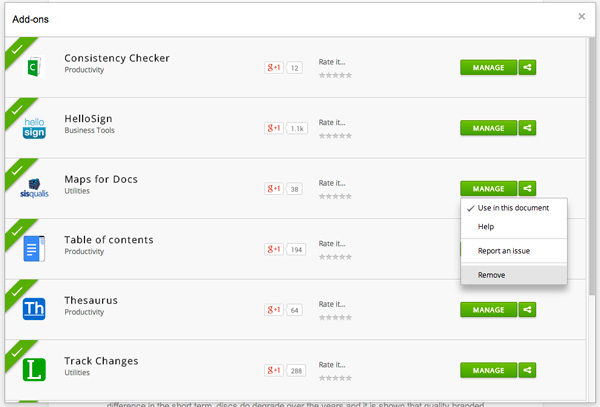
Task: Click the g+1 button for Maps for Docs
Action: (x=274, y=189)
